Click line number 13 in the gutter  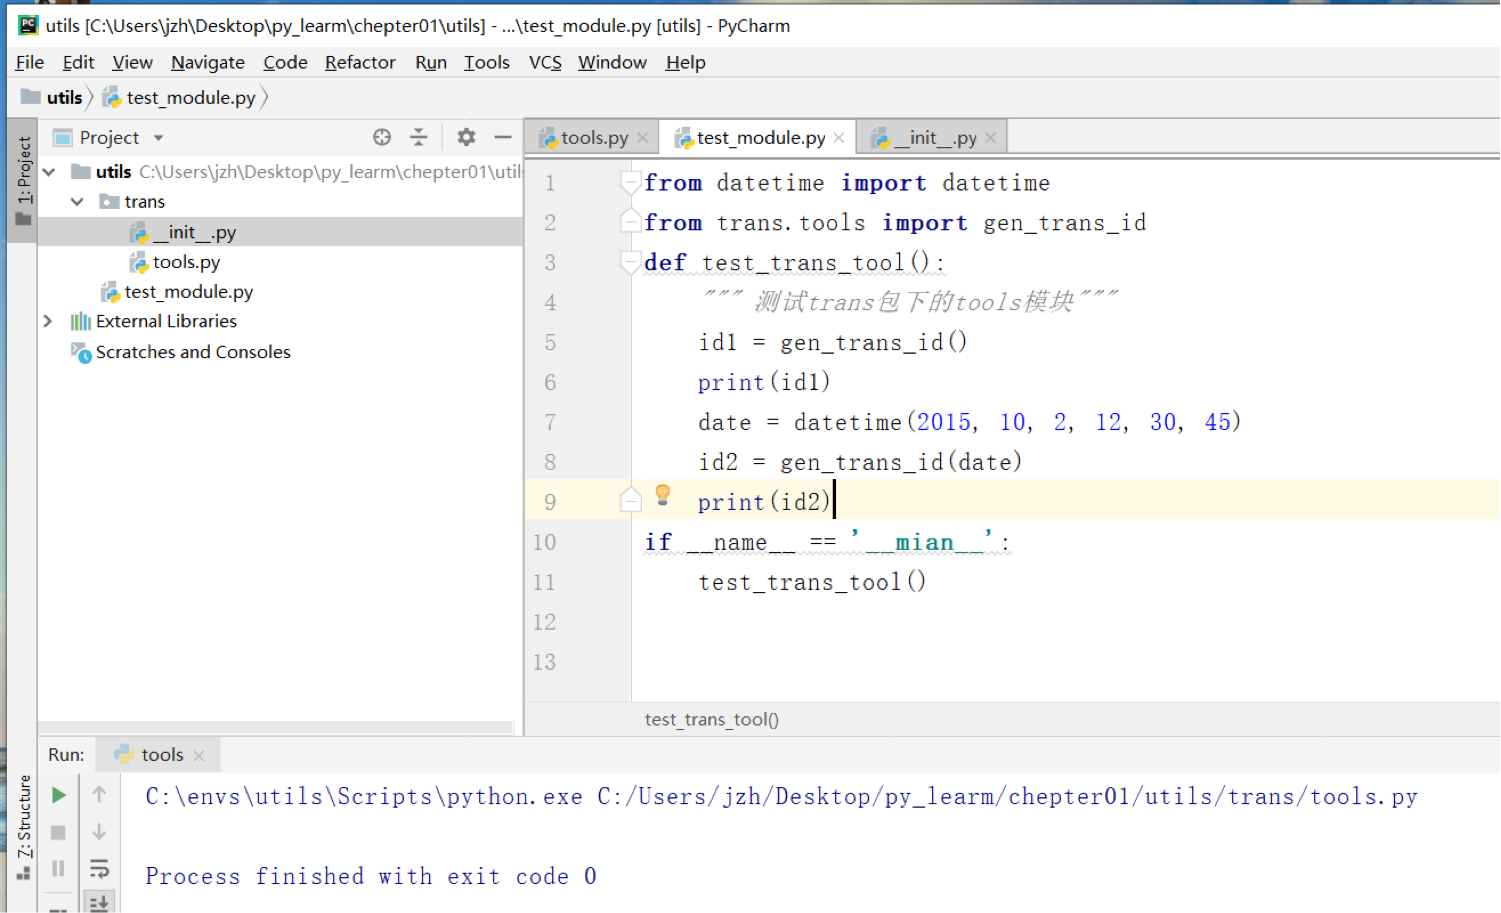[x=544, y=662]
